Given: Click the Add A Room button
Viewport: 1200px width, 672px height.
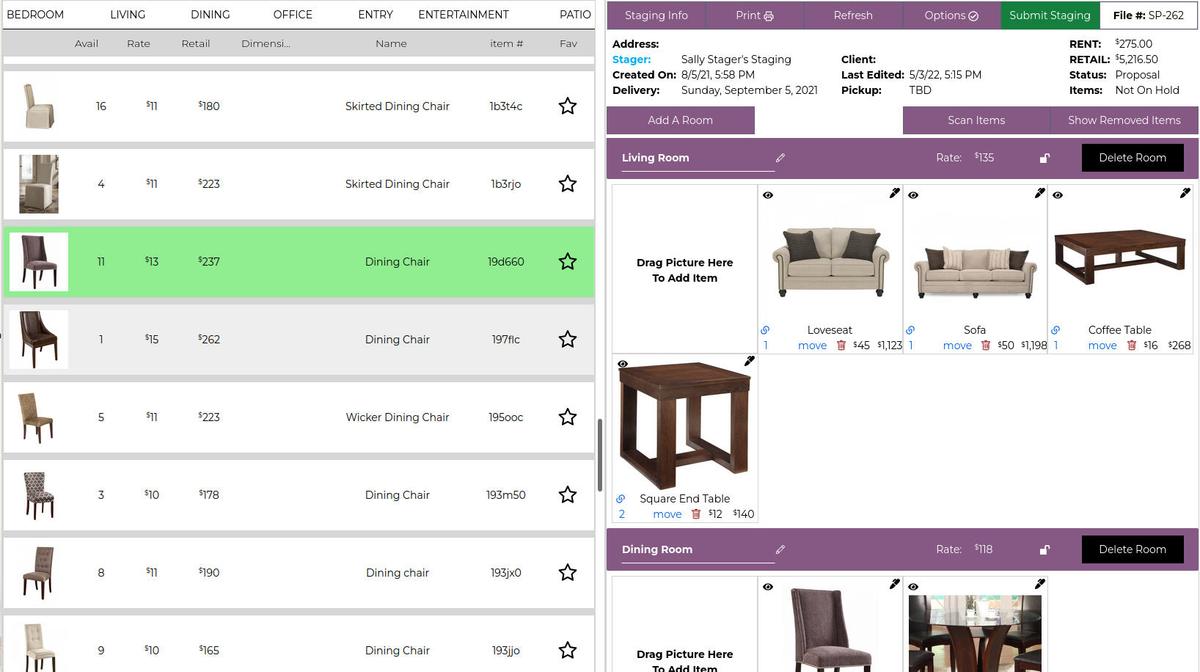Looking at the screenshot, I should [x=680, y=119].
